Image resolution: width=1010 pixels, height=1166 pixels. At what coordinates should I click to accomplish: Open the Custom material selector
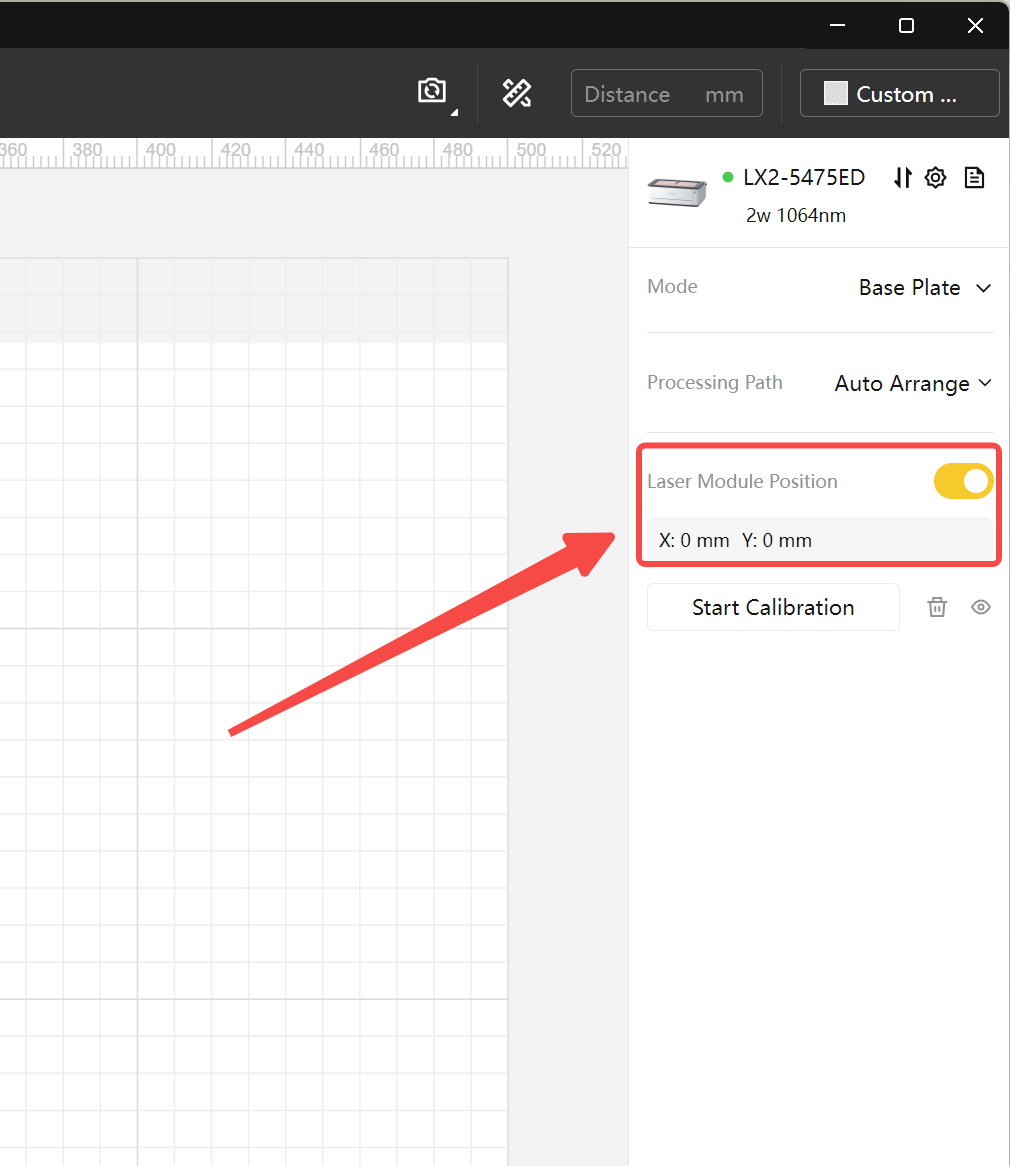pyautogui.click(x=899, y=94)
